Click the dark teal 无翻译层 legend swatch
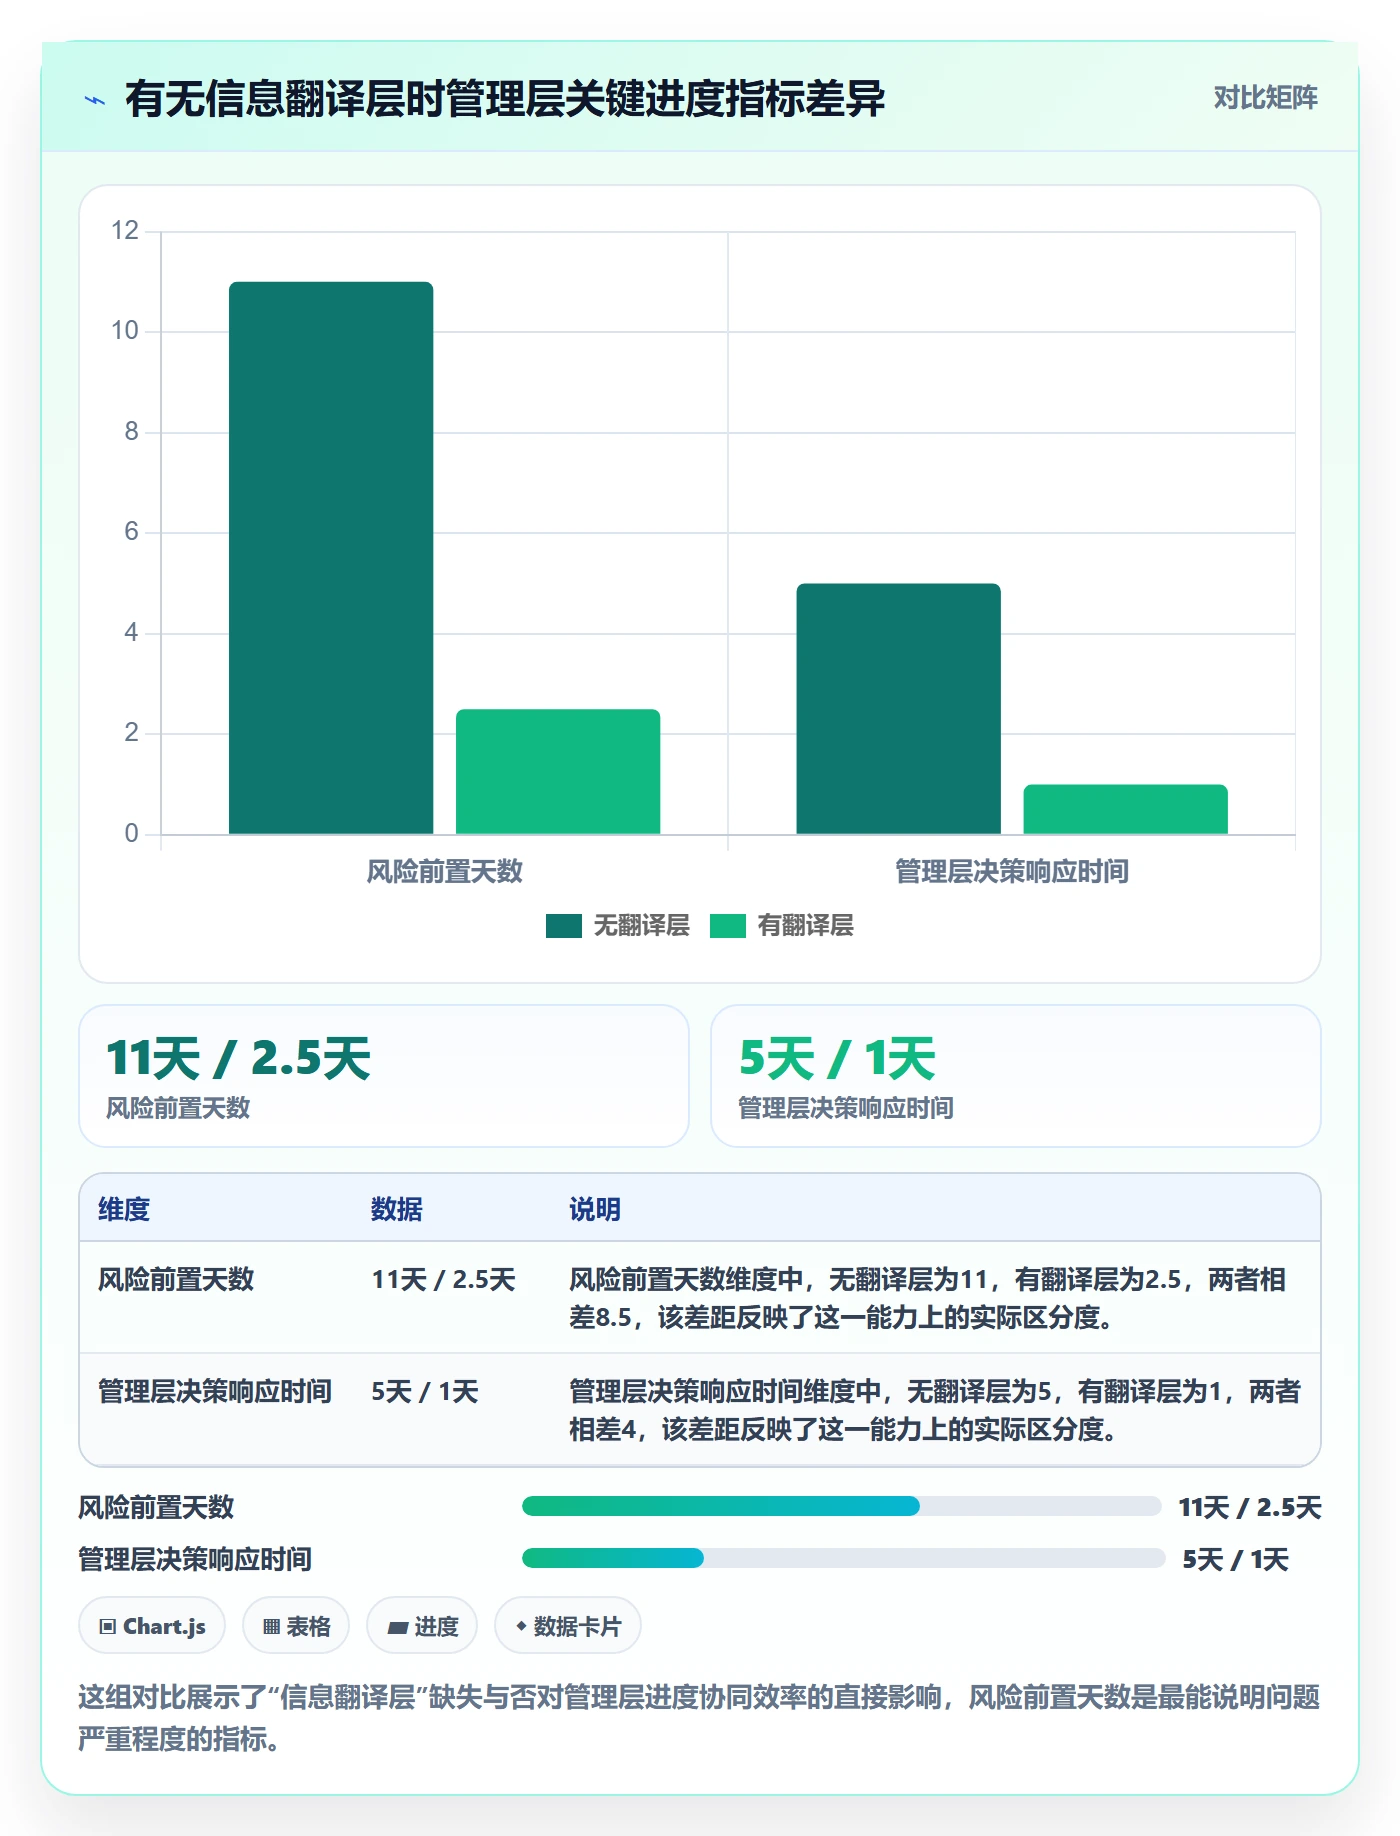1400x1836 pixels. [x=564, y=926]
